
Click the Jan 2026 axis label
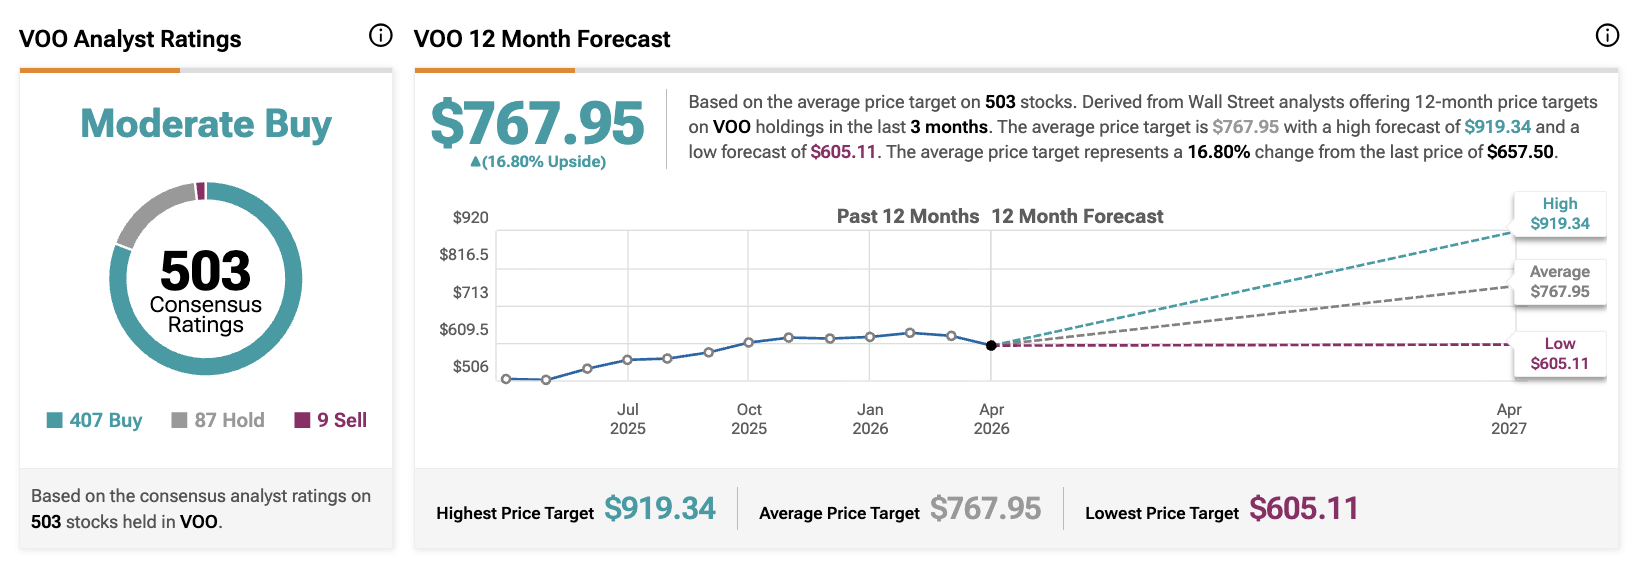(x=870, y=419)
